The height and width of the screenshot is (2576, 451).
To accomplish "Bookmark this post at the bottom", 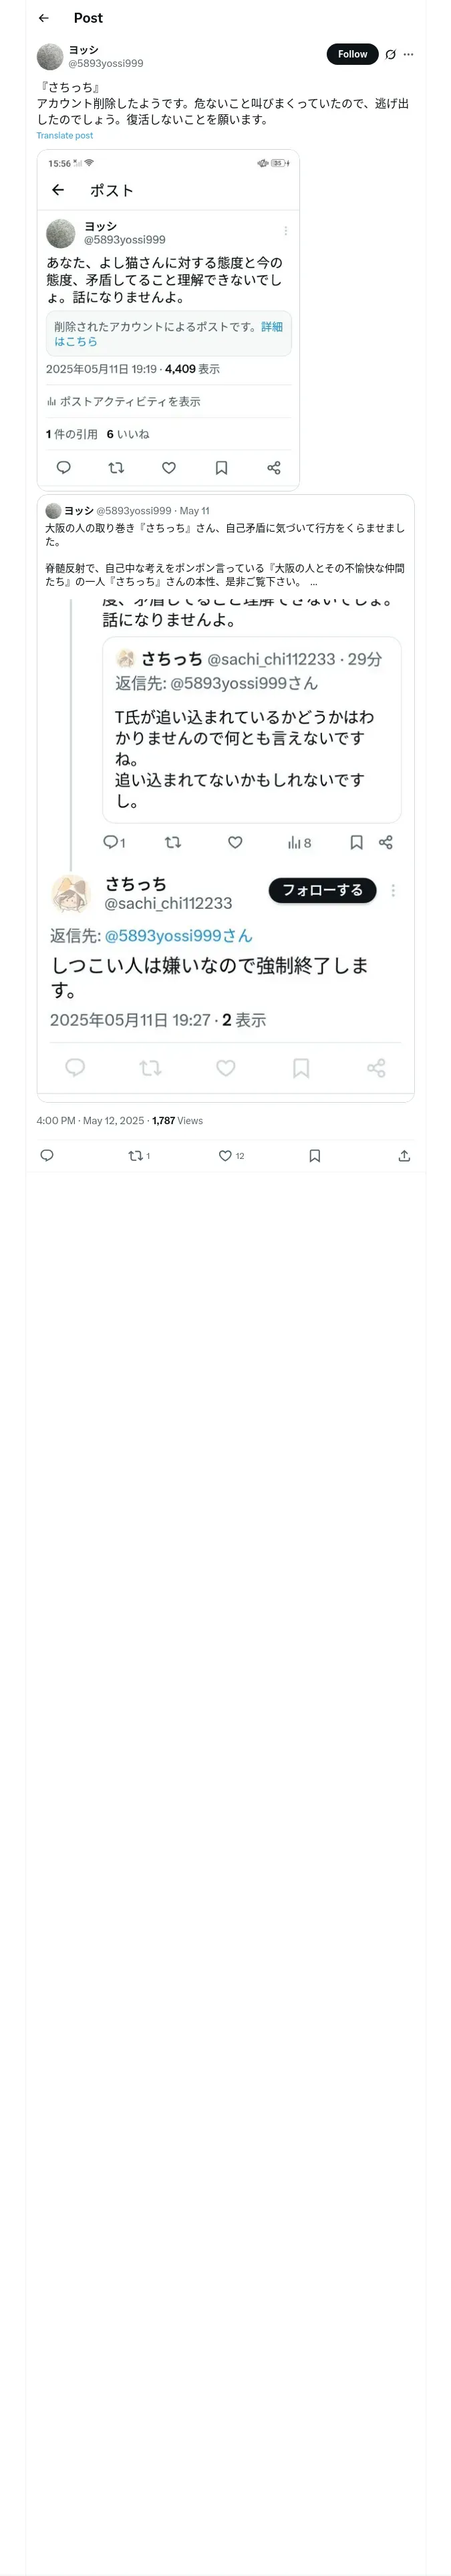I will 315,1155.
